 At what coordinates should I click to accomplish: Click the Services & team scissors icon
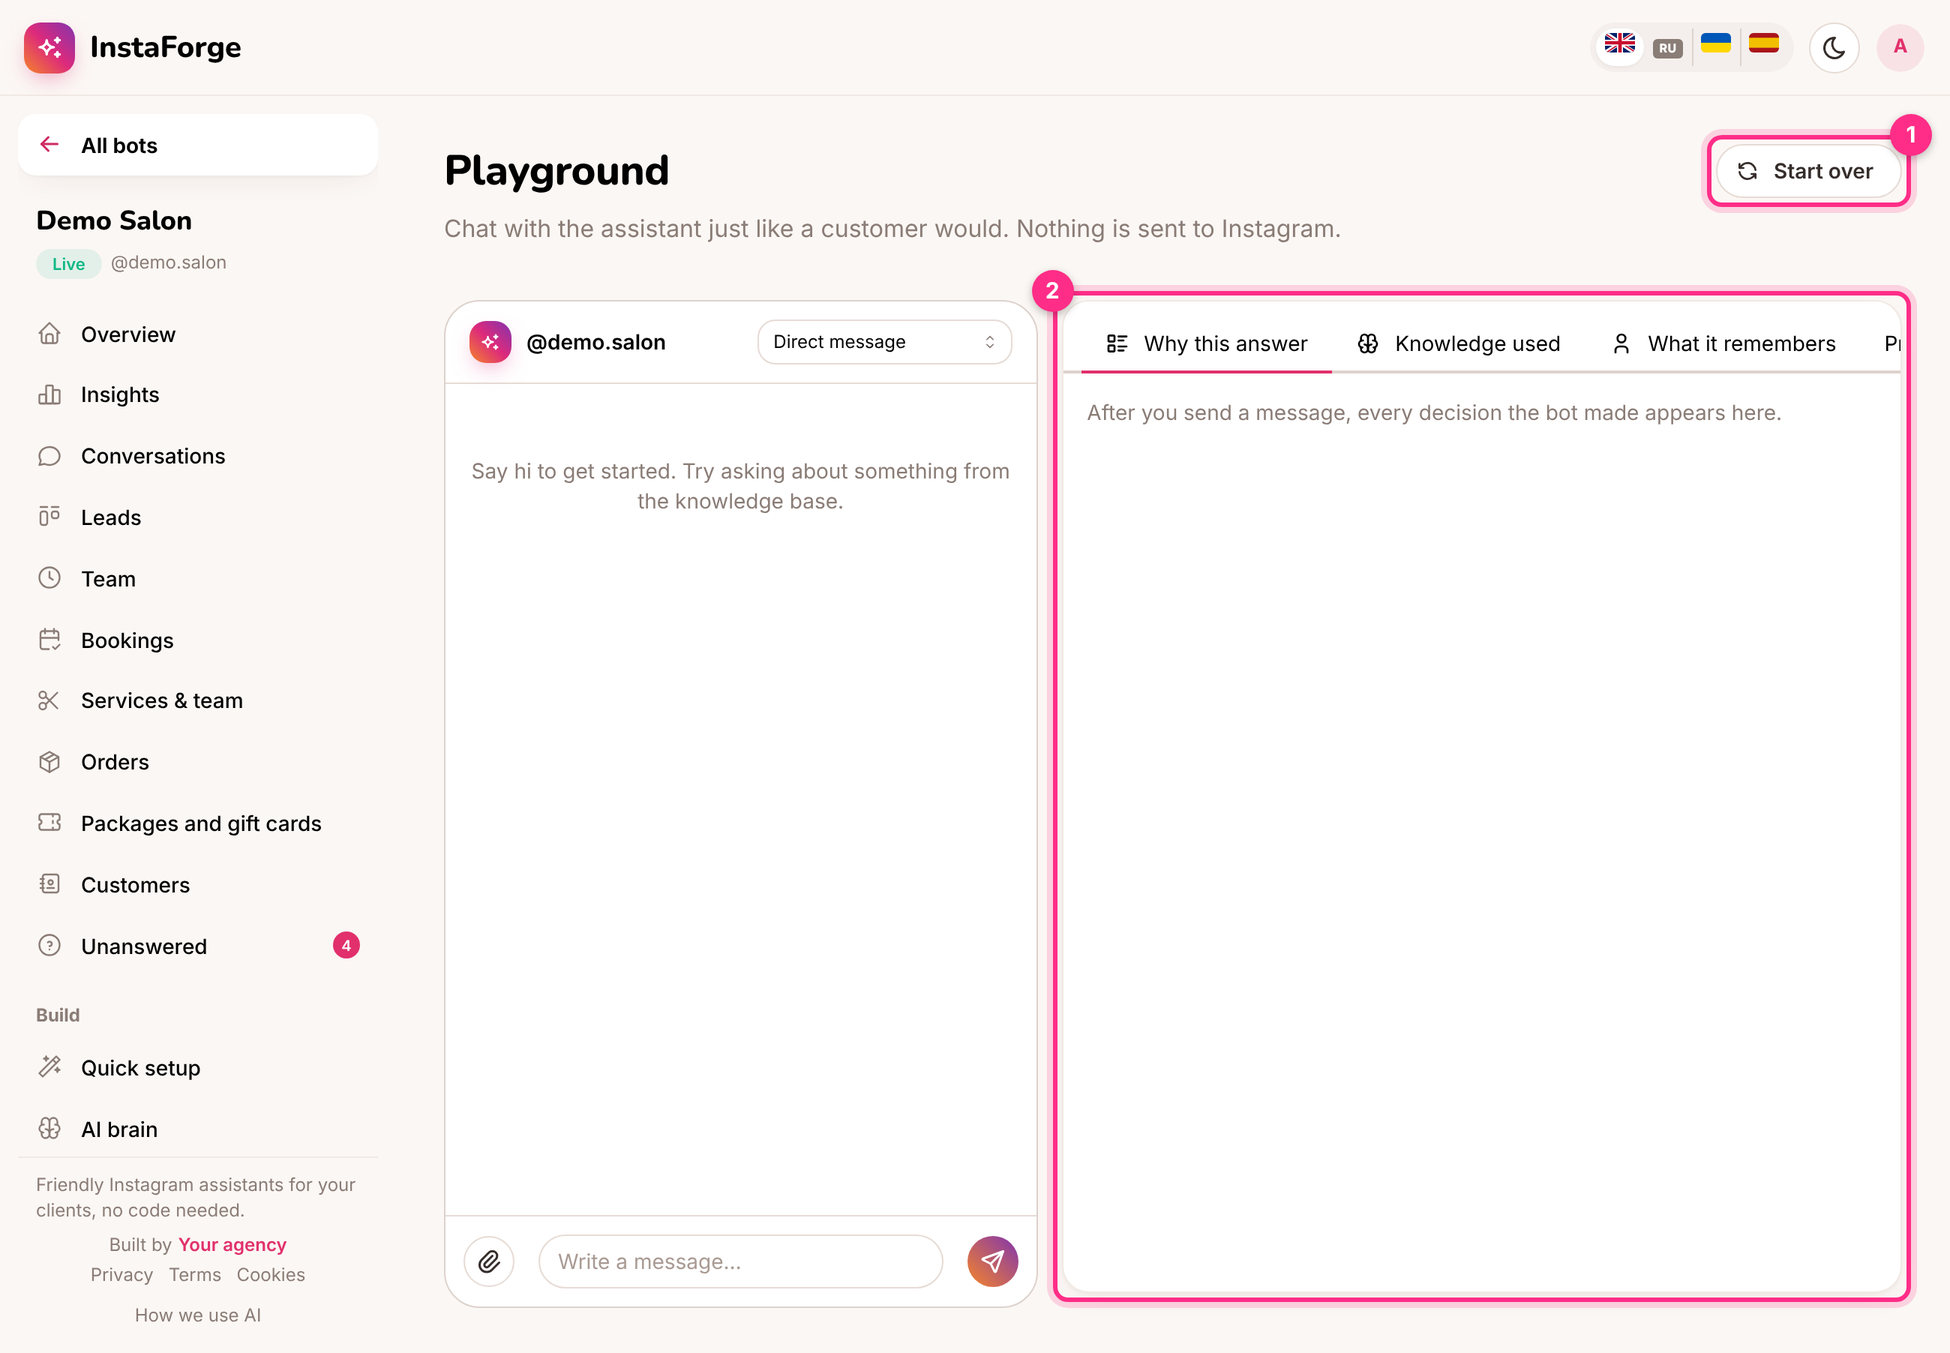click(49, 700)
